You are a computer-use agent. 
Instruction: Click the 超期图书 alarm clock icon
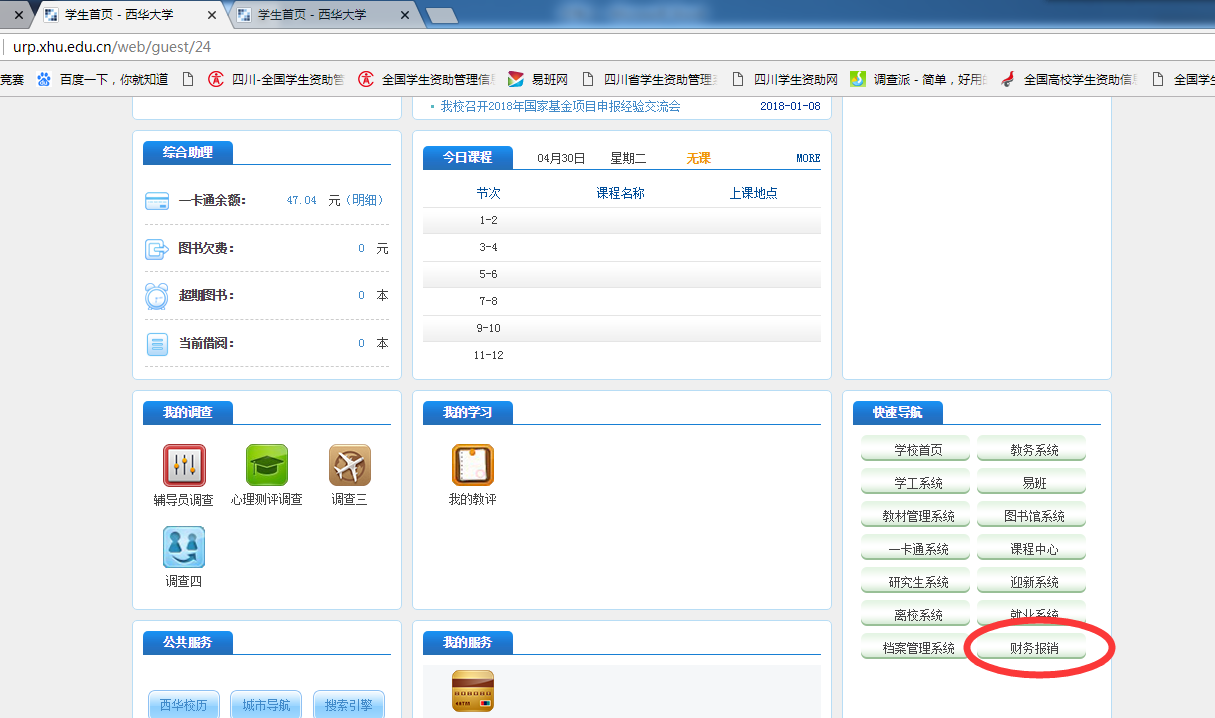(157, 296)
